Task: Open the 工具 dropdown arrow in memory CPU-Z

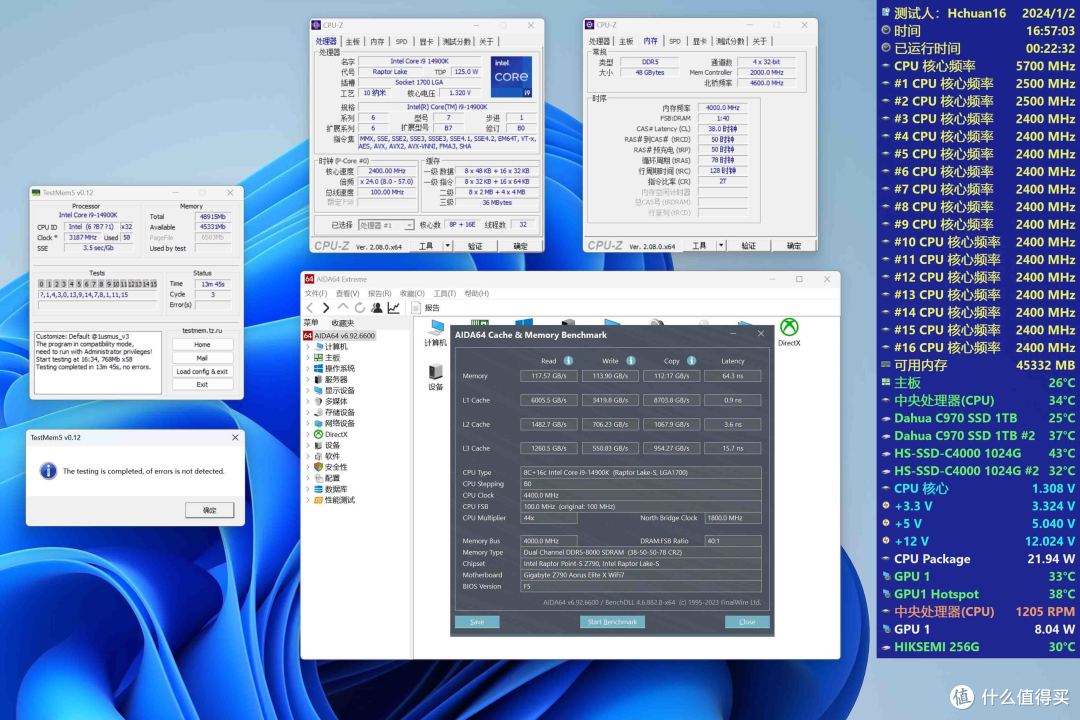Action: click(x=721, y=245)
